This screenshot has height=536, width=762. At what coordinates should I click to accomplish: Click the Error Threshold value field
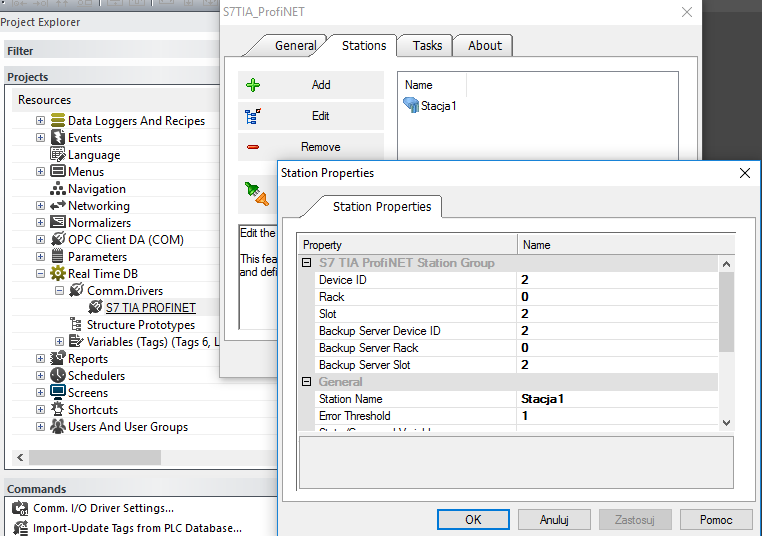[x=617, y=416]
